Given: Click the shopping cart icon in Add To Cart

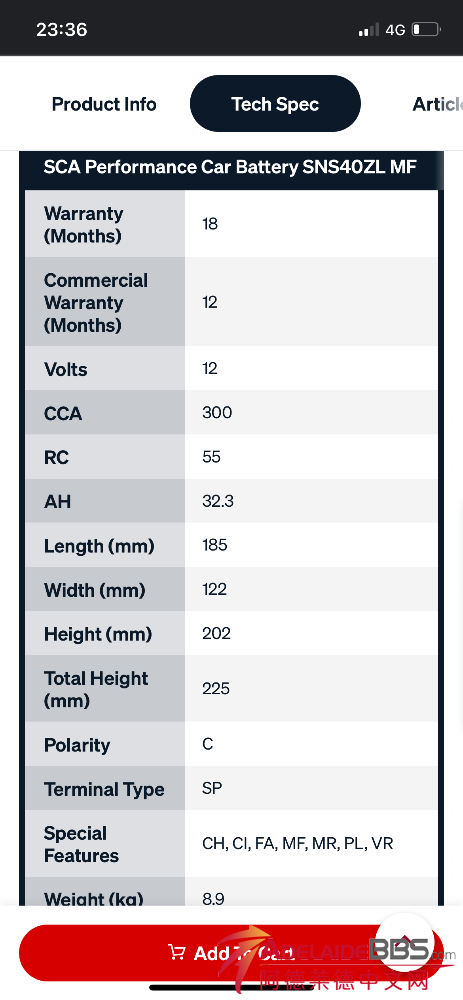Looking at the screenshot, I should tap(177, 952).
